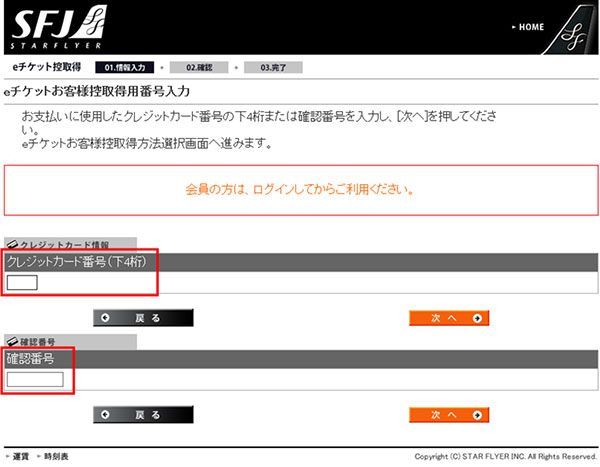Open the 運賃 footer link
Viewport: 600px width, 467px height.
21,456
